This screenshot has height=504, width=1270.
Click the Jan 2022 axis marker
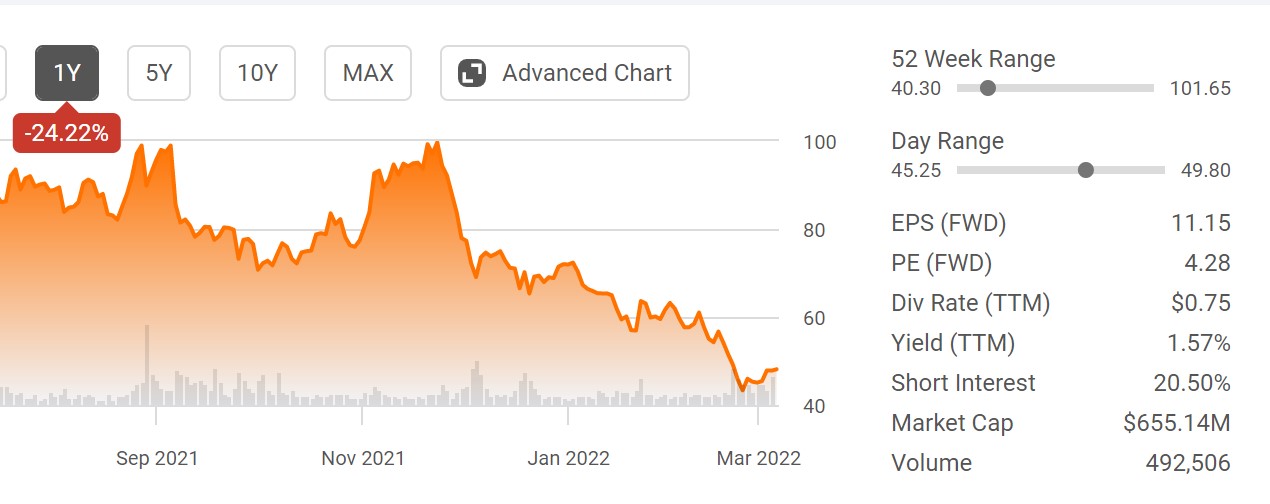(x=568, y=458)
